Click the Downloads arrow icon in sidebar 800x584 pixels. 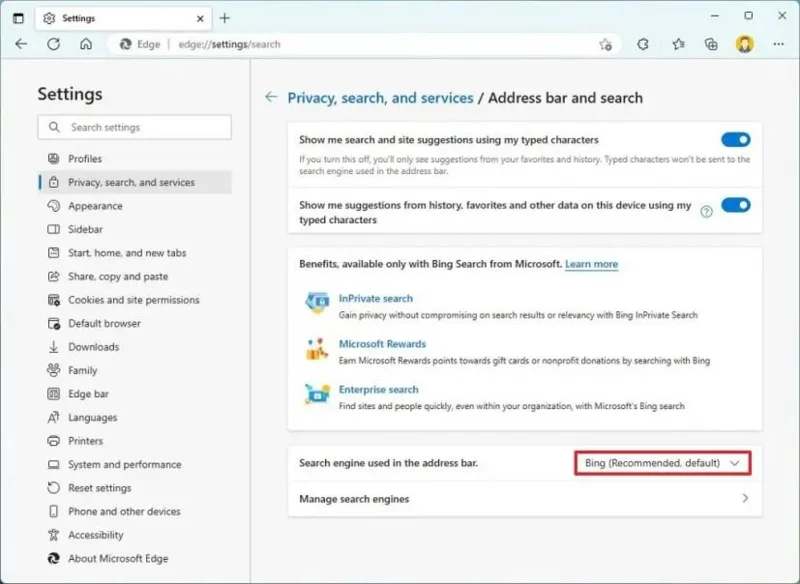tap(54, 347)
